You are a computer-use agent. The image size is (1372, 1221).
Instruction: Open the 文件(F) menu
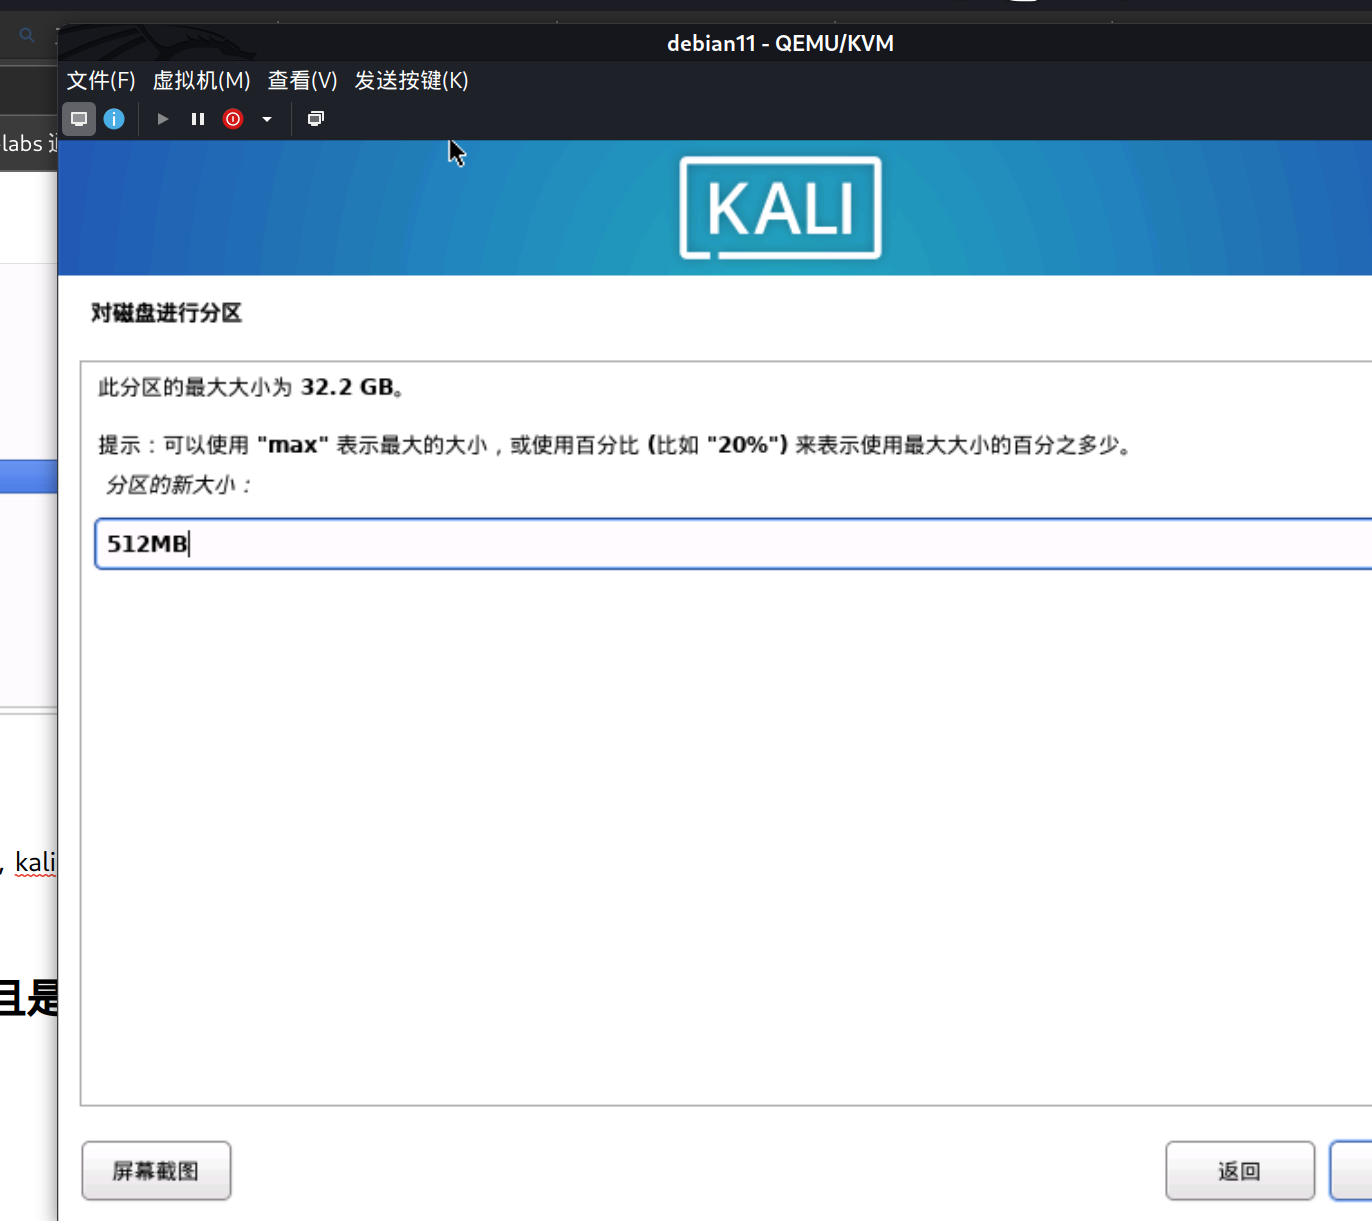click(101, 80)
